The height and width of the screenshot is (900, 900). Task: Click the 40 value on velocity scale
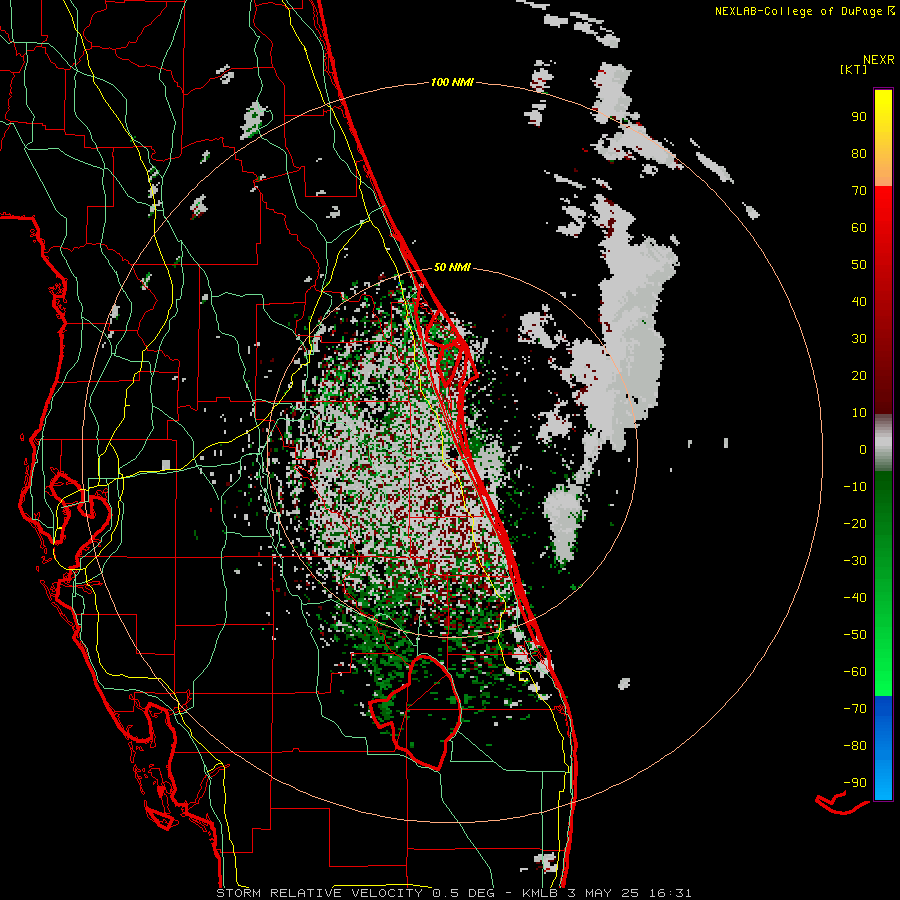[859, 302]
